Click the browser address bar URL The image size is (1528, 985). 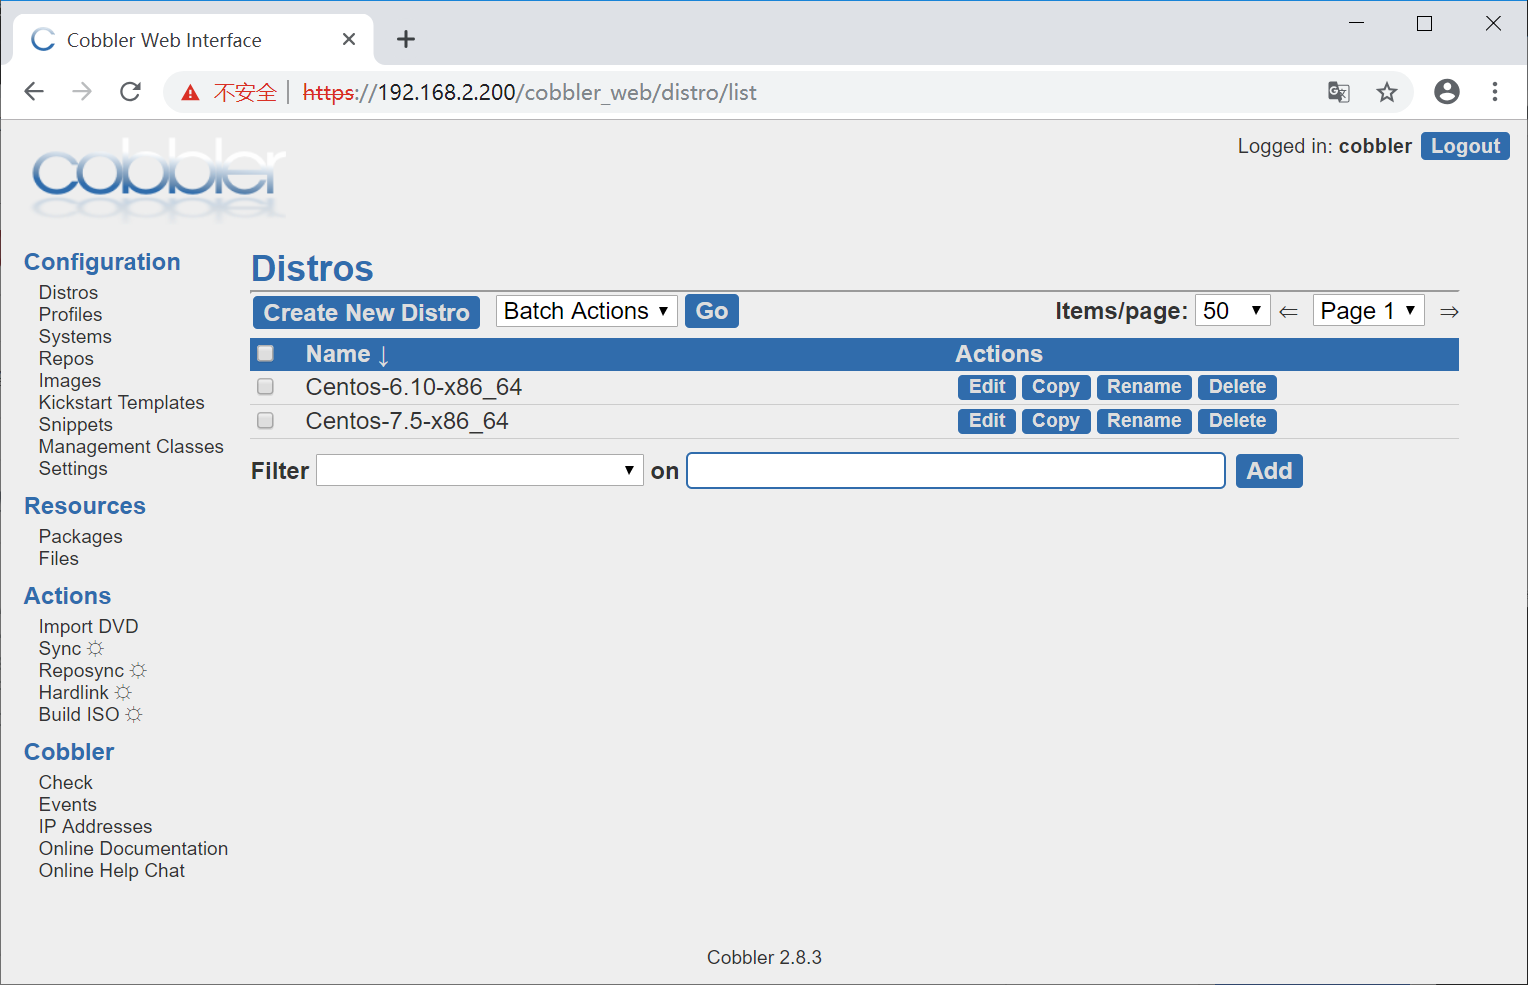click(x=530, y=92)
